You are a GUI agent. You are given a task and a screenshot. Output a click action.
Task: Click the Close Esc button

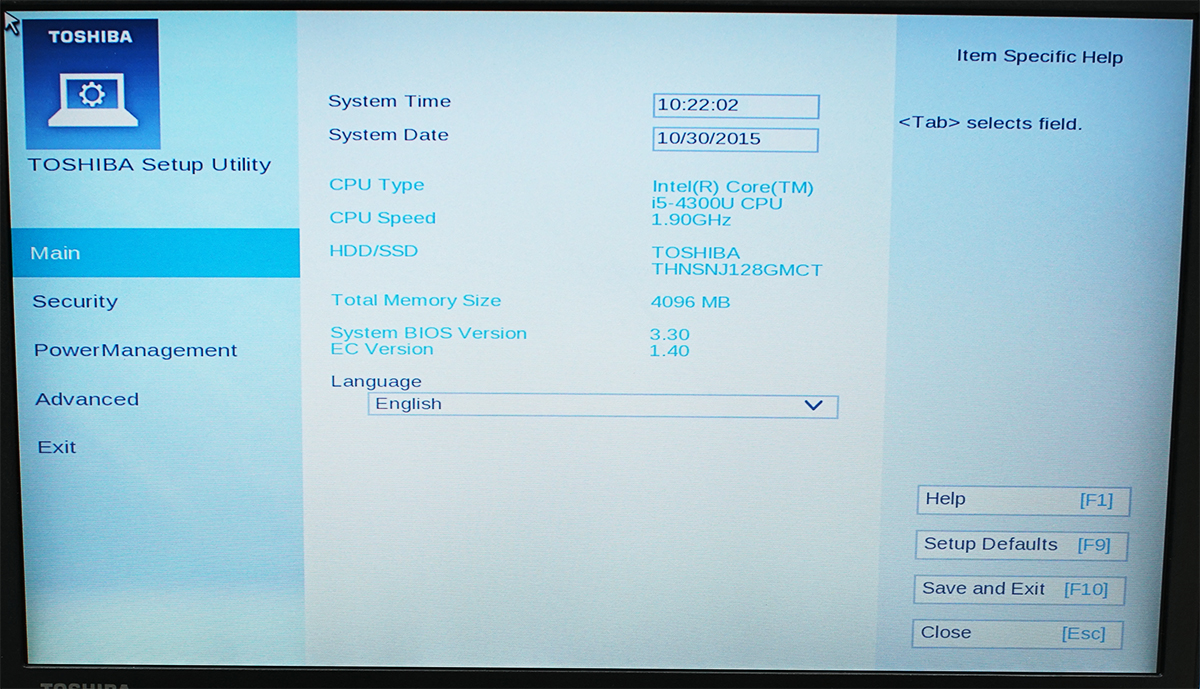[x=1017, y=633]
